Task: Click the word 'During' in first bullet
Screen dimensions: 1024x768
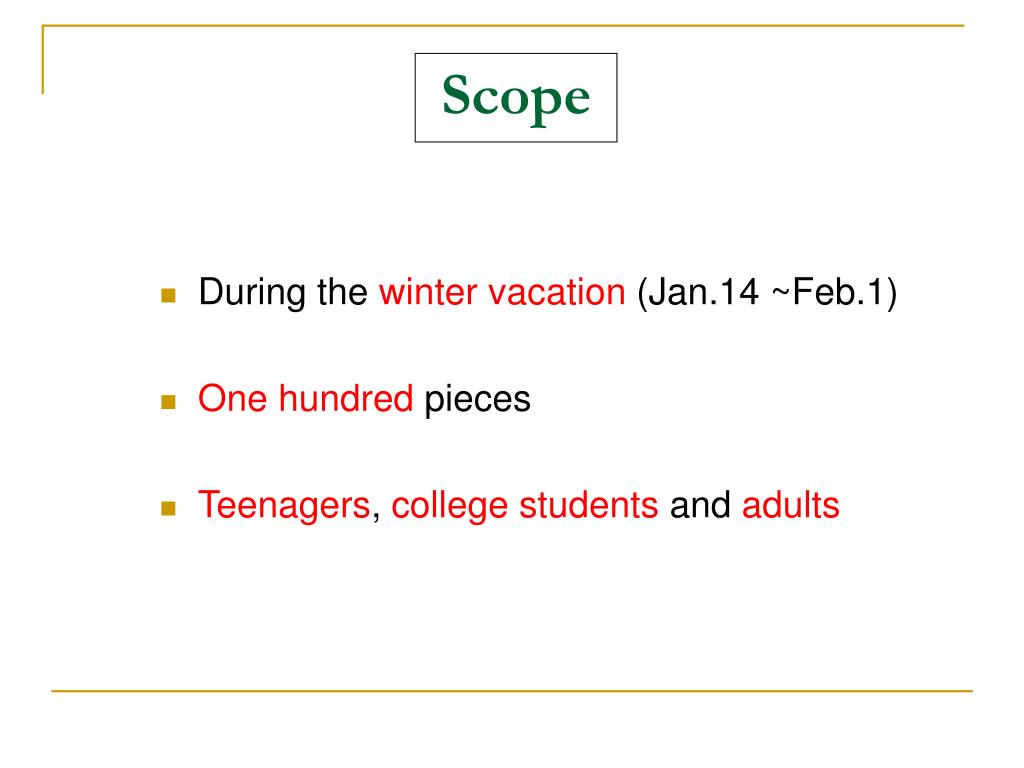Action: [x=251, y=293]
